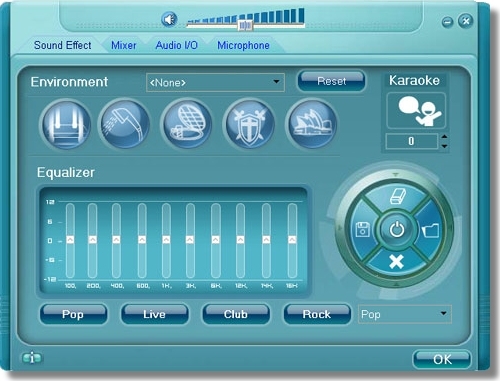Decrease Karaoke key value with down arrow
The image size is (500, 381).
(x=444, y=146)
